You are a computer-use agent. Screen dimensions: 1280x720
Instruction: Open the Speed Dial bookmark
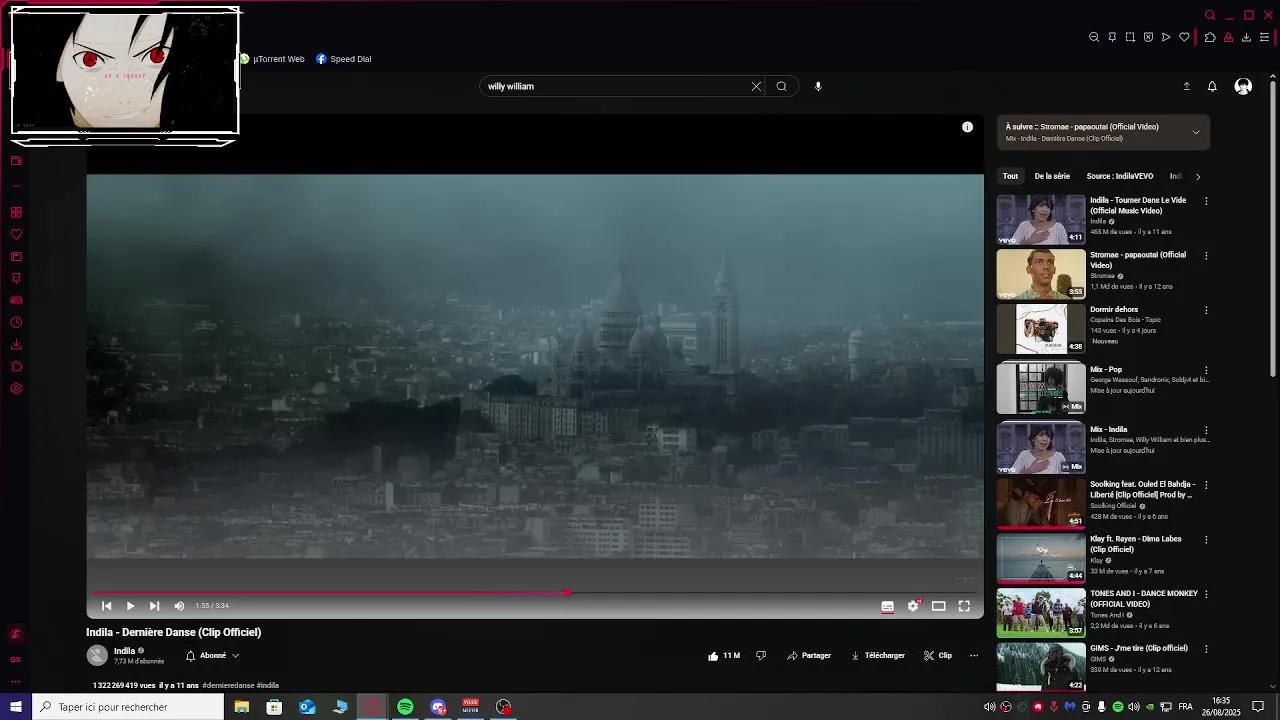click(344, 59)
